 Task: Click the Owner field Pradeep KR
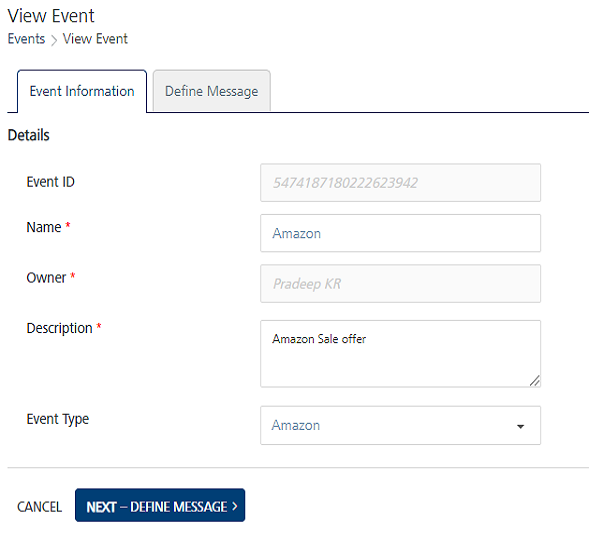click(x=400, y=284)
